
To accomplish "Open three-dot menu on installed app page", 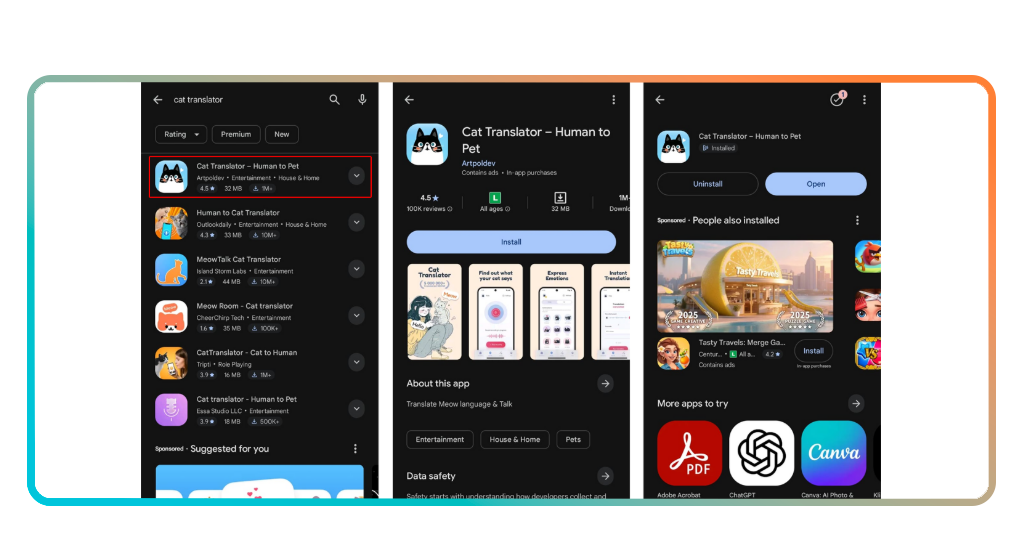I will pos(864,100).
